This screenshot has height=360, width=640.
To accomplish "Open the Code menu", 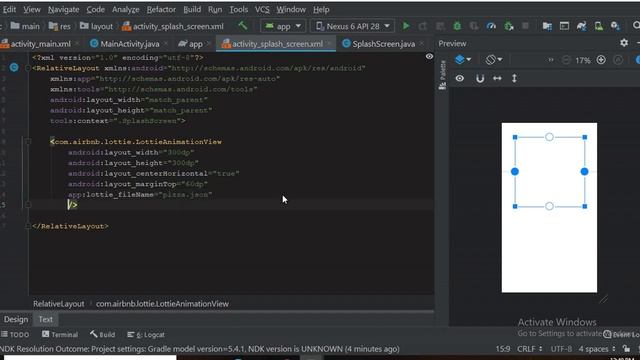I will [x=96, y=9].
